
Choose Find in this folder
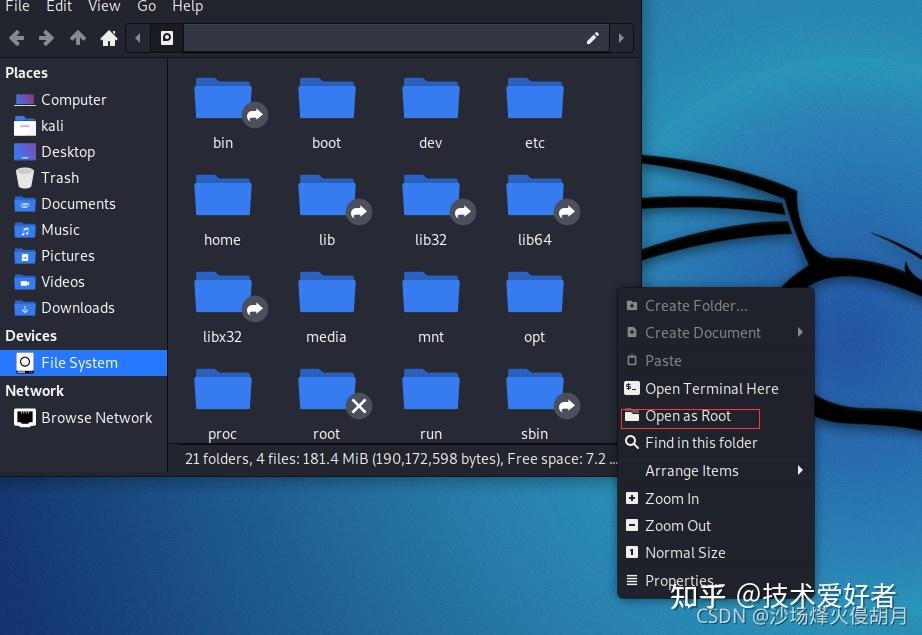[x=716, y=443]
